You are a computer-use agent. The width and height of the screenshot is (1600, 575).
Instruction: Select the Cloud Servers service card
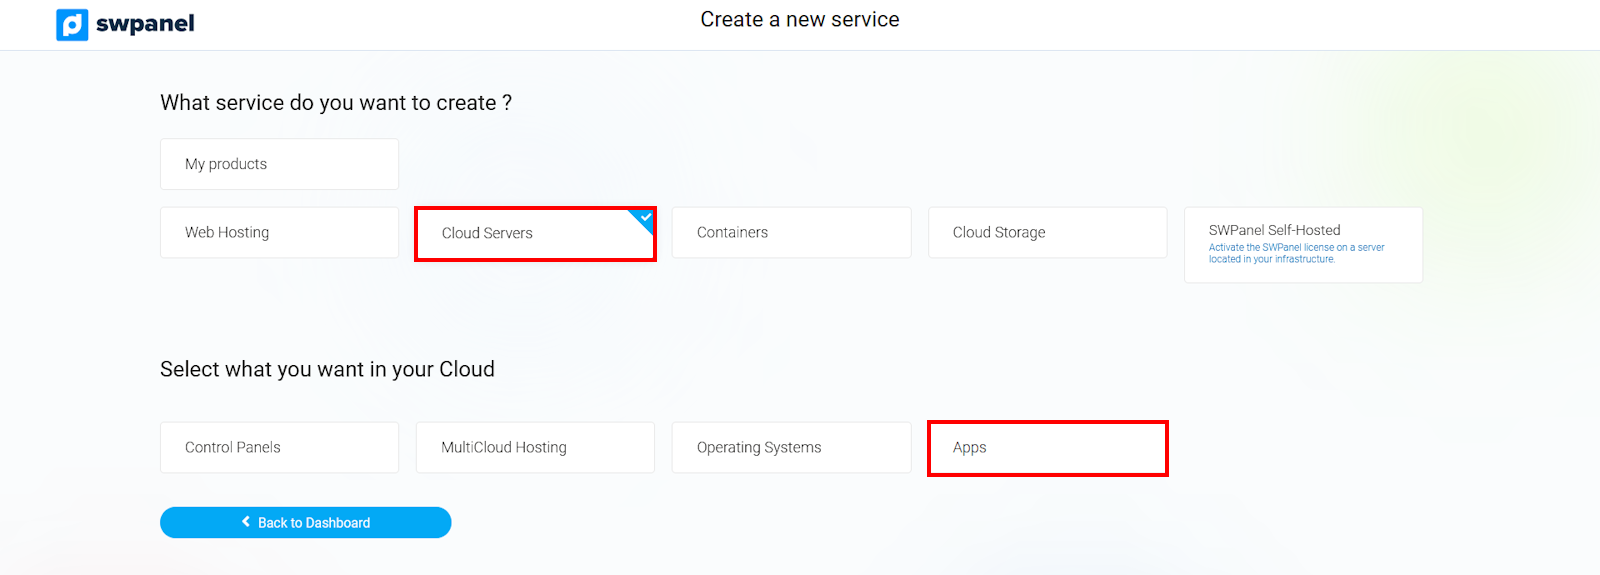(x=535, y=233)
